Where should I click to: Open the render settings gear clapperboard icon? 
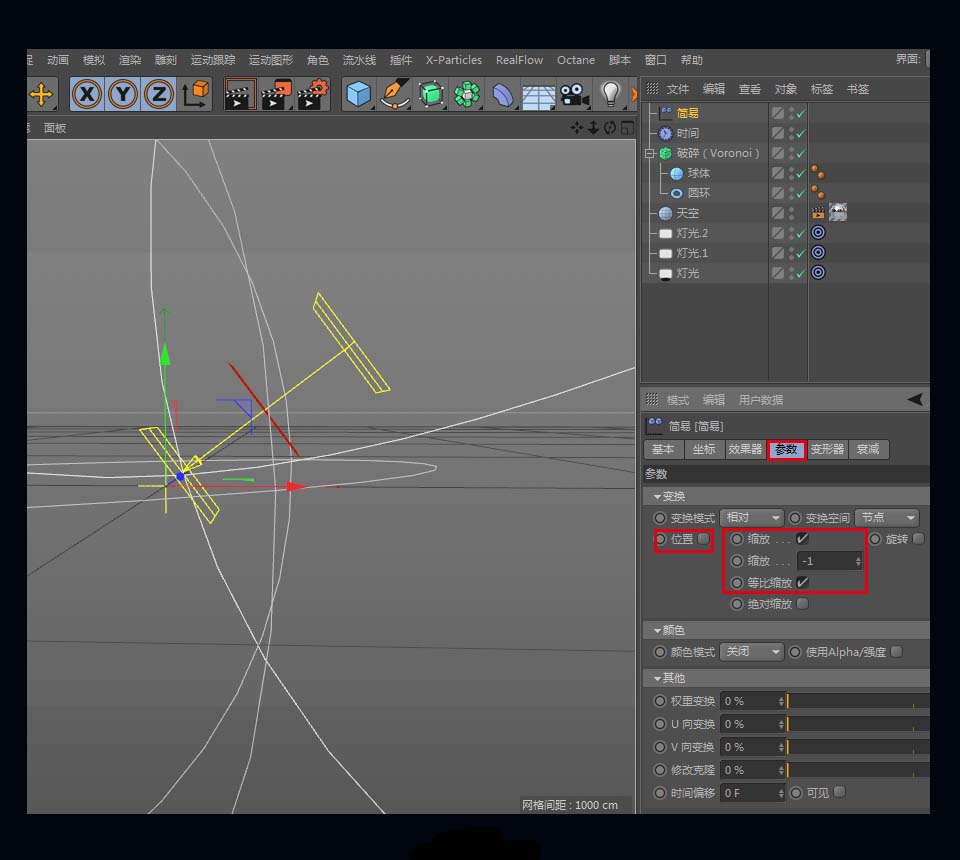(312, 95)
